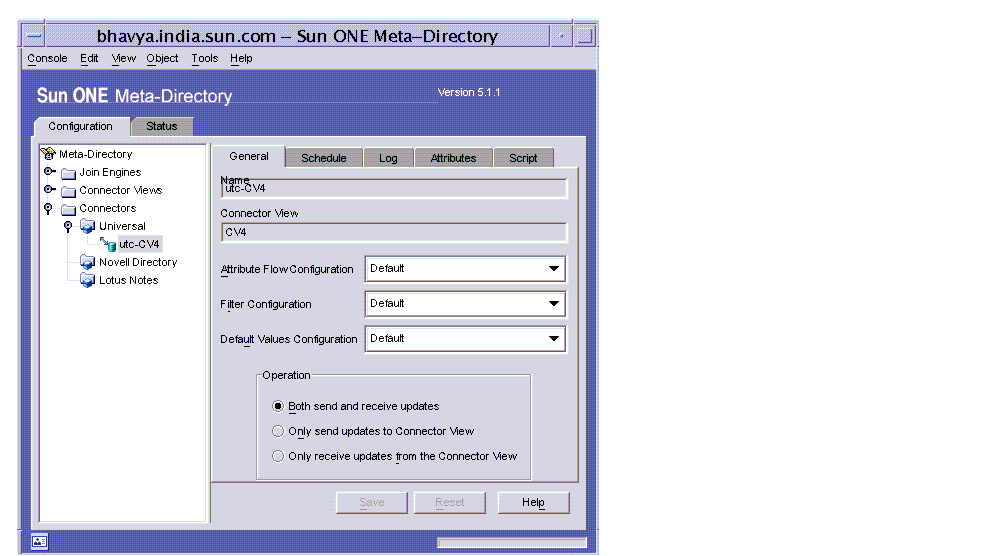
Task: Select the Join Engines tree label
Action: (x=110, y=173)
